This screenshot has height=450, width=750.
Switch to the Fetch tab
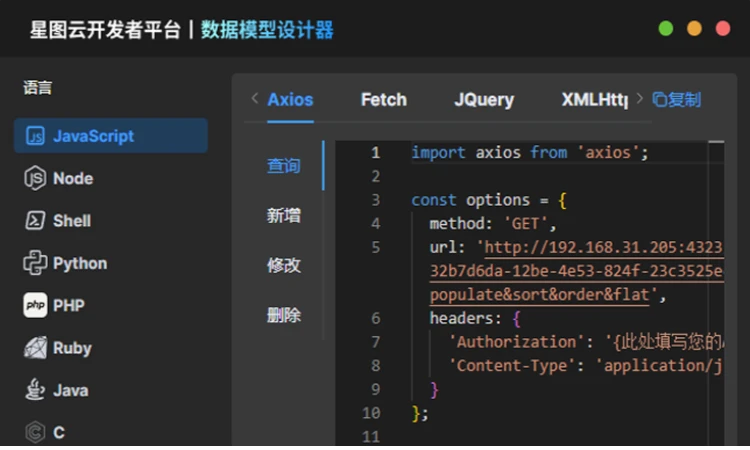coord(383,99)
